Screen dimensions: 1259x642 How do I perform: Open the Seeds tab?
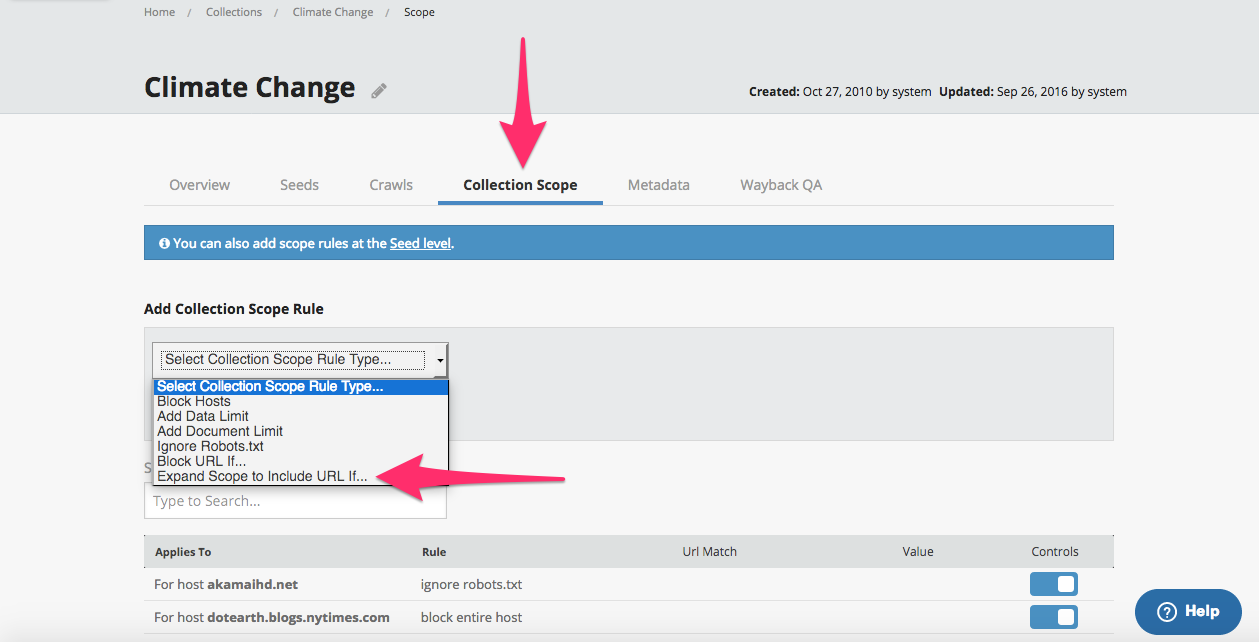(299, 185)
